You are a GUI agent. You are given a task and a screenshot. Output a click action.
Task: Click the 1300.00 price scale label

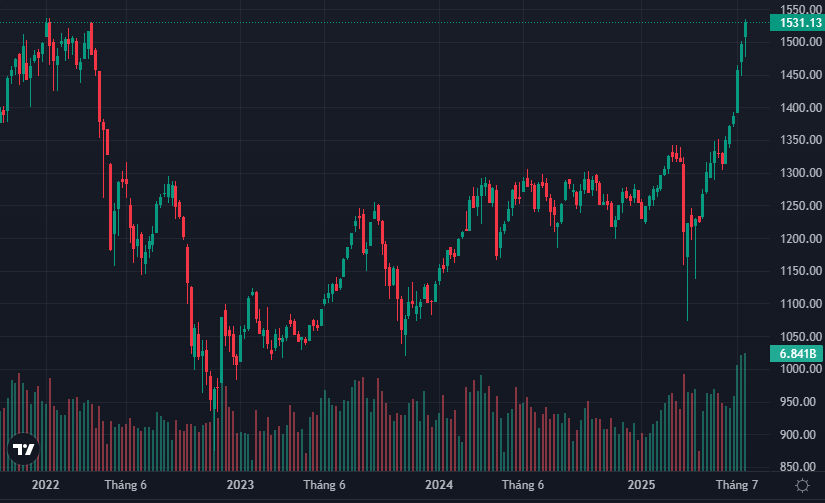(796, 173)
